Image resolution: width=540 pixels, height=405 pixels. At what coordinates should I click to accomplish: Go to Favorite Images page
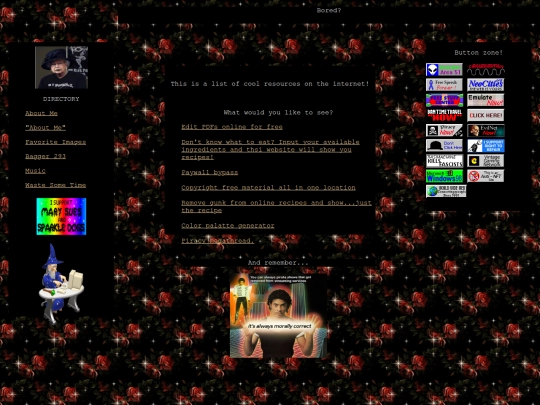point(55,142)
